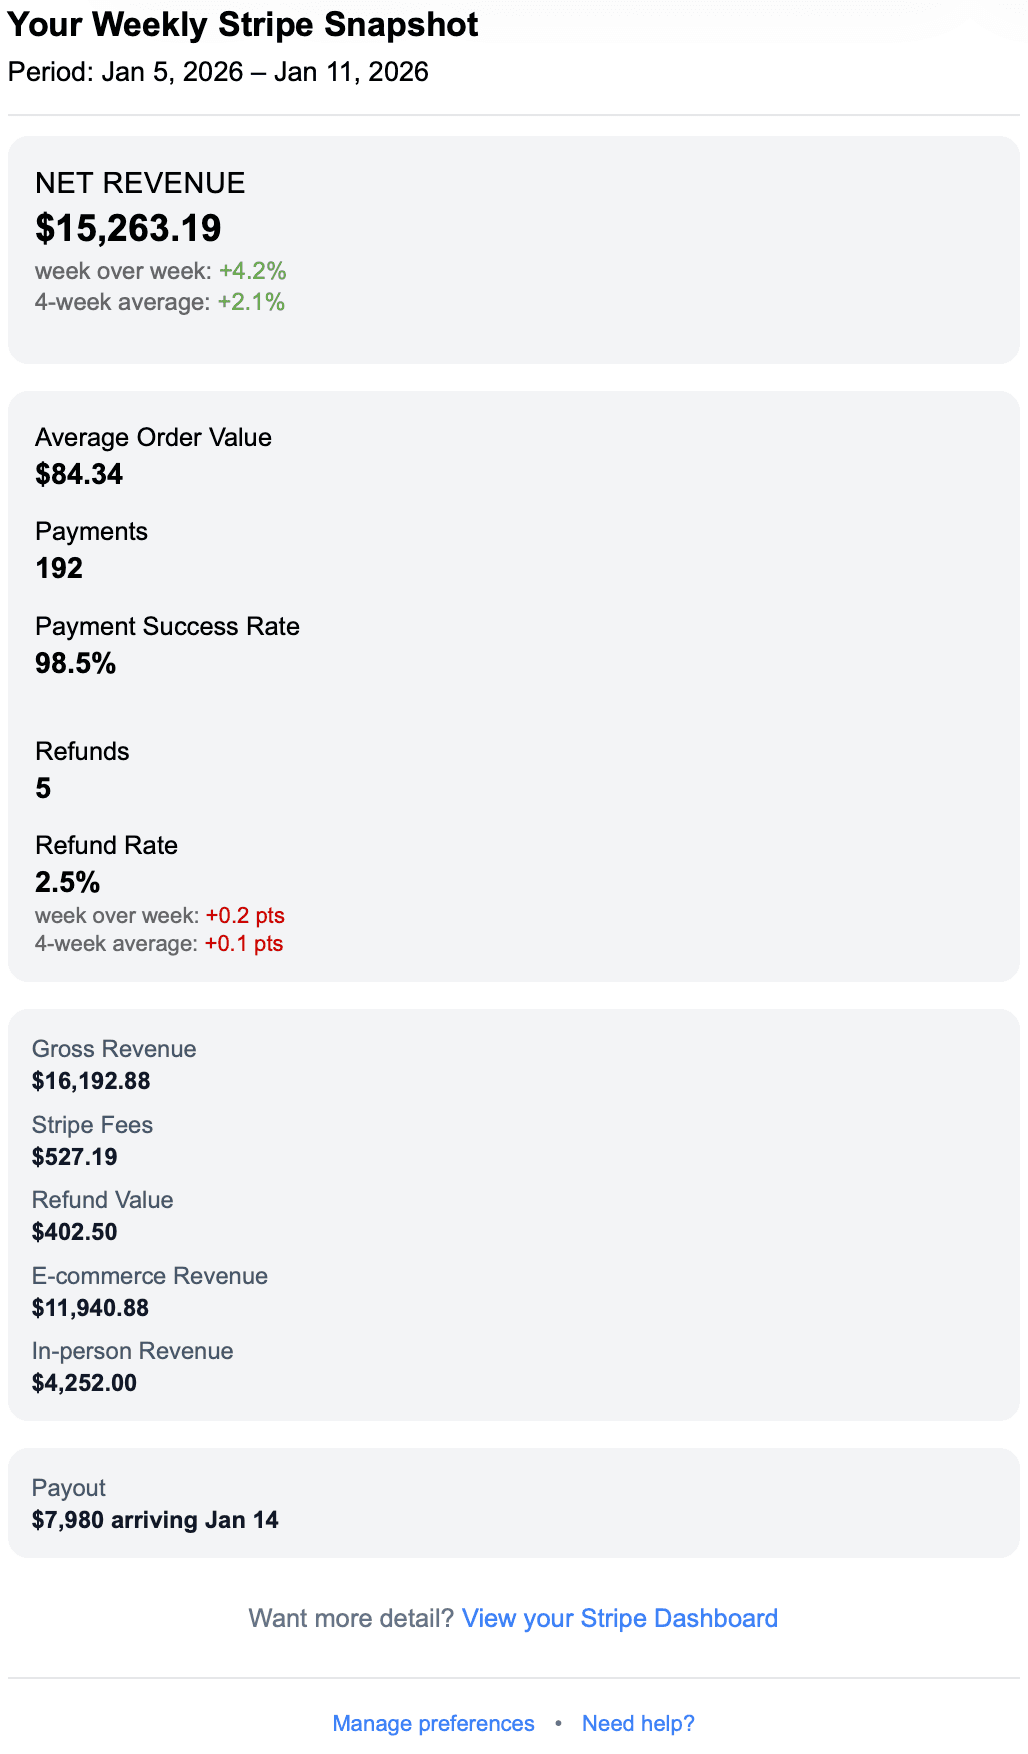Select the Refund Rate 2.5% figure
The width and height of the screenshot is (1028, 1754).
[68, 882]
